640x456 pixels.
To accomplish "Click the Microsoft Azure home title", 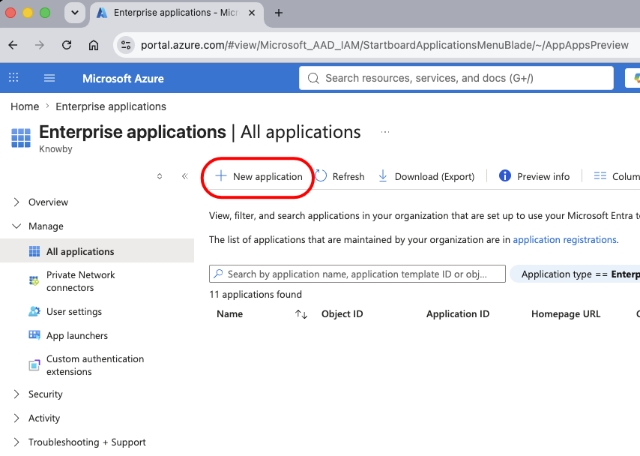I will (x=123, y=78).
